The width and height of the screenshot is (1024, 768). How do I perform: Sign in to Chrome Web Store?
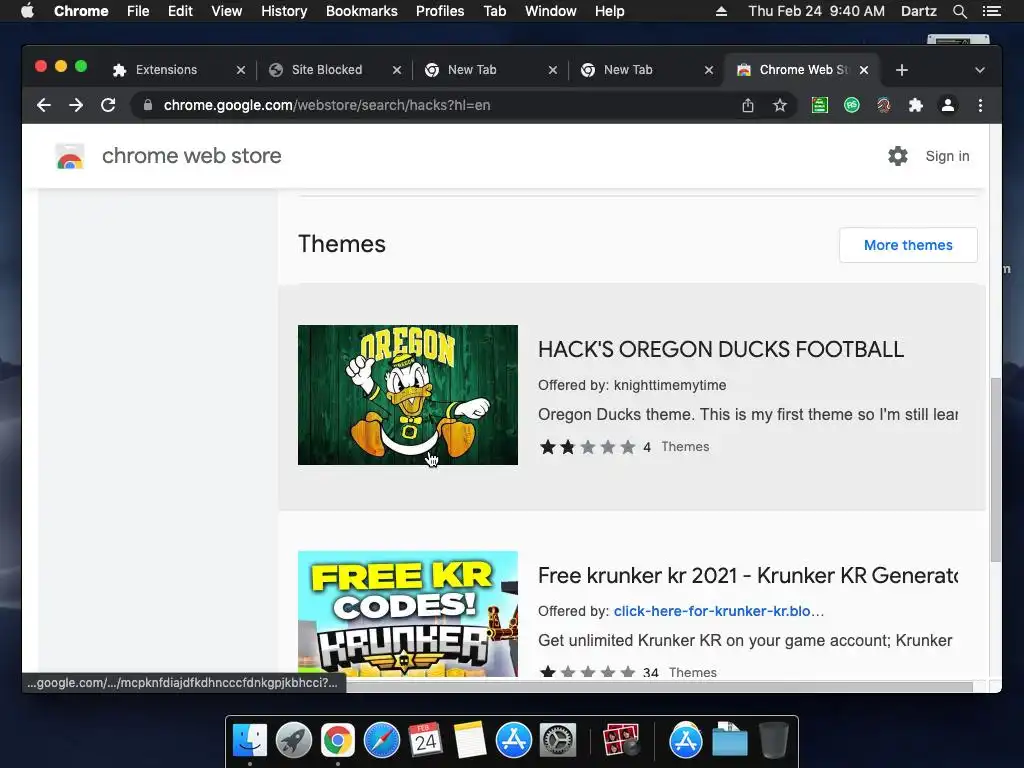[947, 156]
